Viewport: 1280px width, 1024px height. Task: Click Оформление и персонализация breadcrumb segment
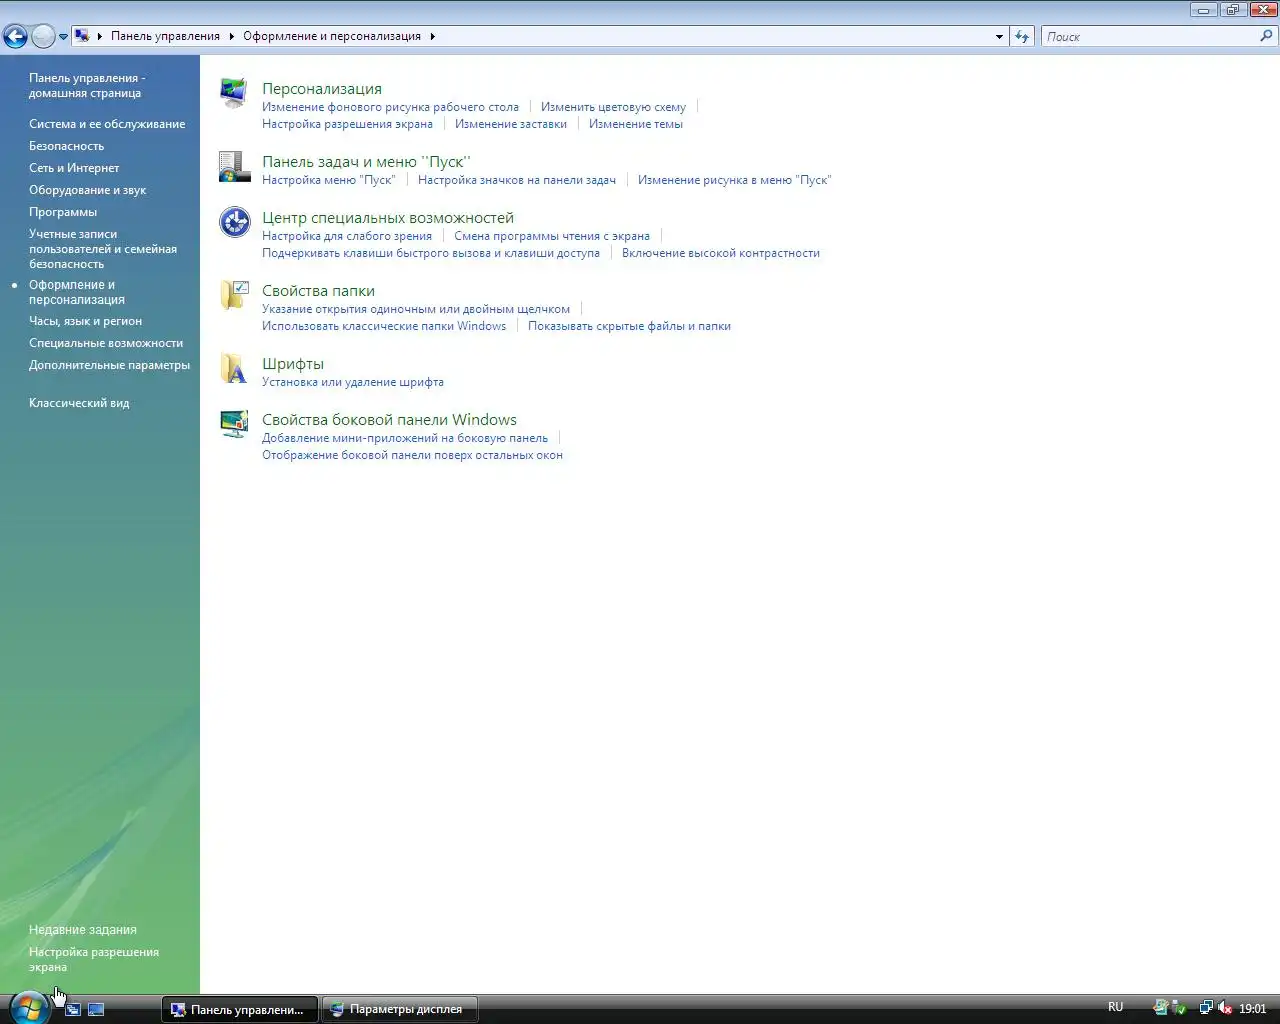click(332, 36)
